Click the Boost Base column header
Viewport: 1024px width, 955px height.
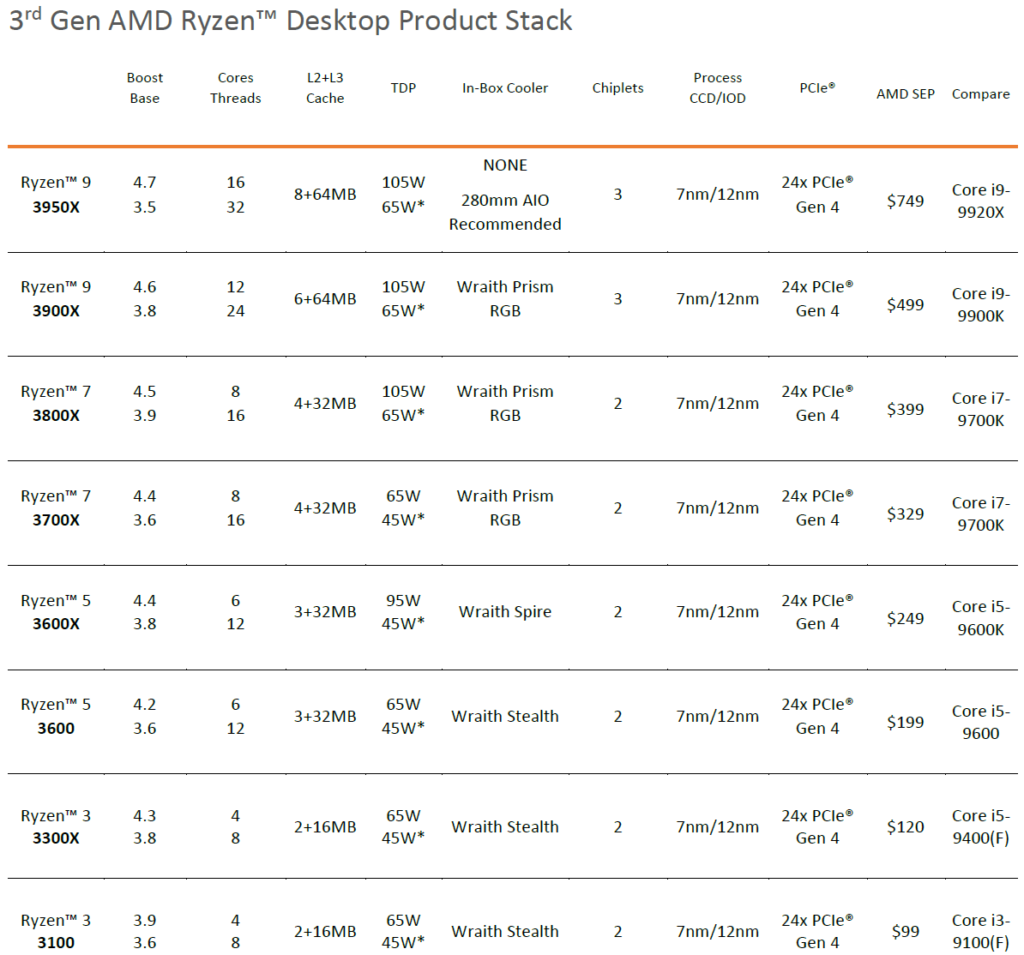point(145,88)
